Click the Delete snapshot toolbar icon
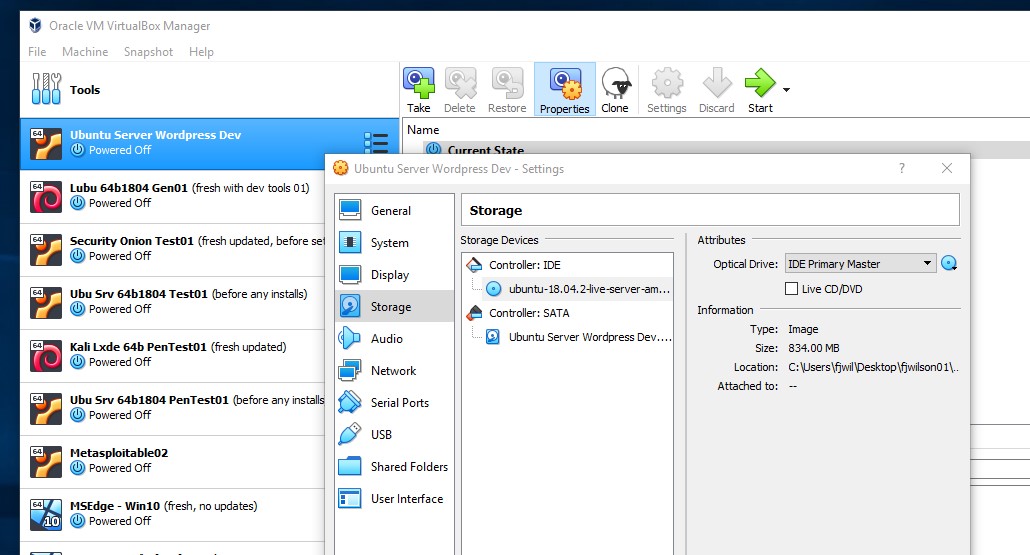Screen dimensions: 1030x555 pos(460,90)
